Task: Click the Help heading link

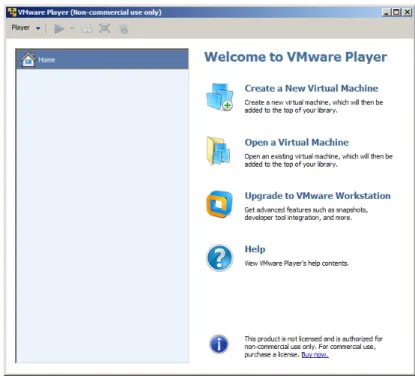Action: 255,249
